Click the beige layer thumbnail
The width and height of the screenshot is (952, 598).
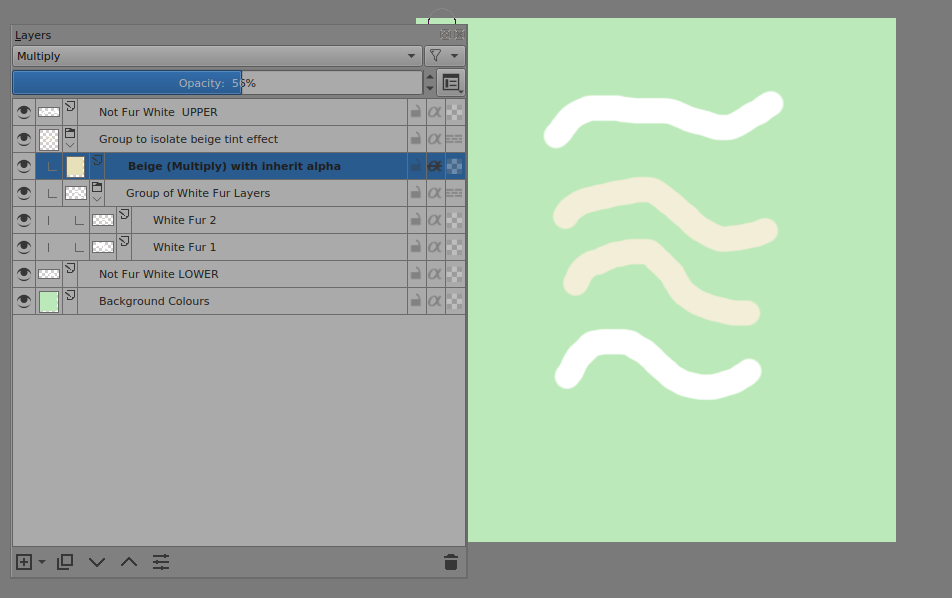[75, 166]
